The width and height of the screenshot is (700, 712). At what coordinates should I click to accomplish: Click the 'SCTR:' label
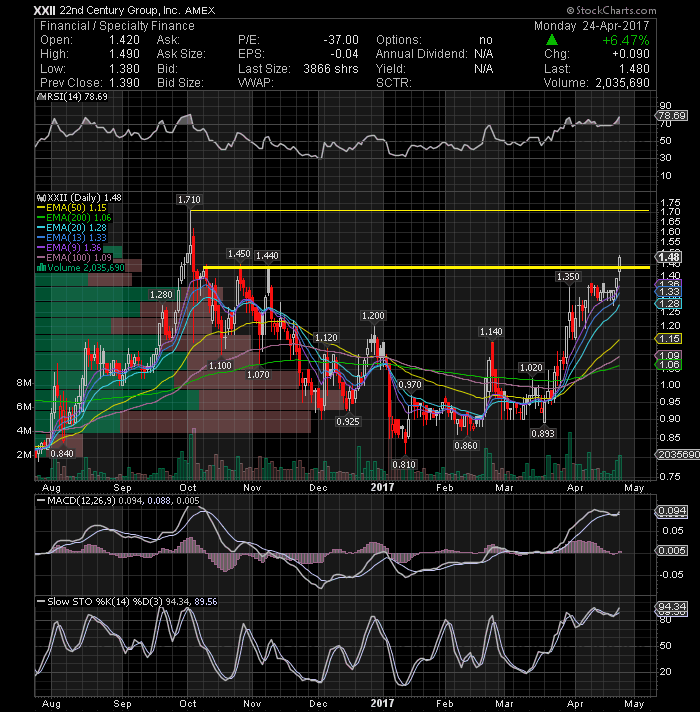394,83
